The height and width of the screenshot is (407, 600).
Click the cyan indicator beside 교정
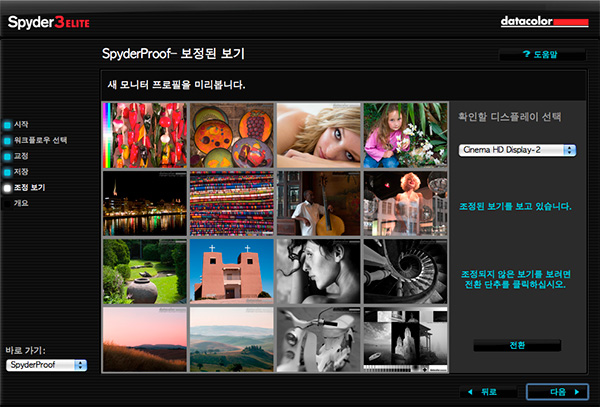(x=8, y=156)
